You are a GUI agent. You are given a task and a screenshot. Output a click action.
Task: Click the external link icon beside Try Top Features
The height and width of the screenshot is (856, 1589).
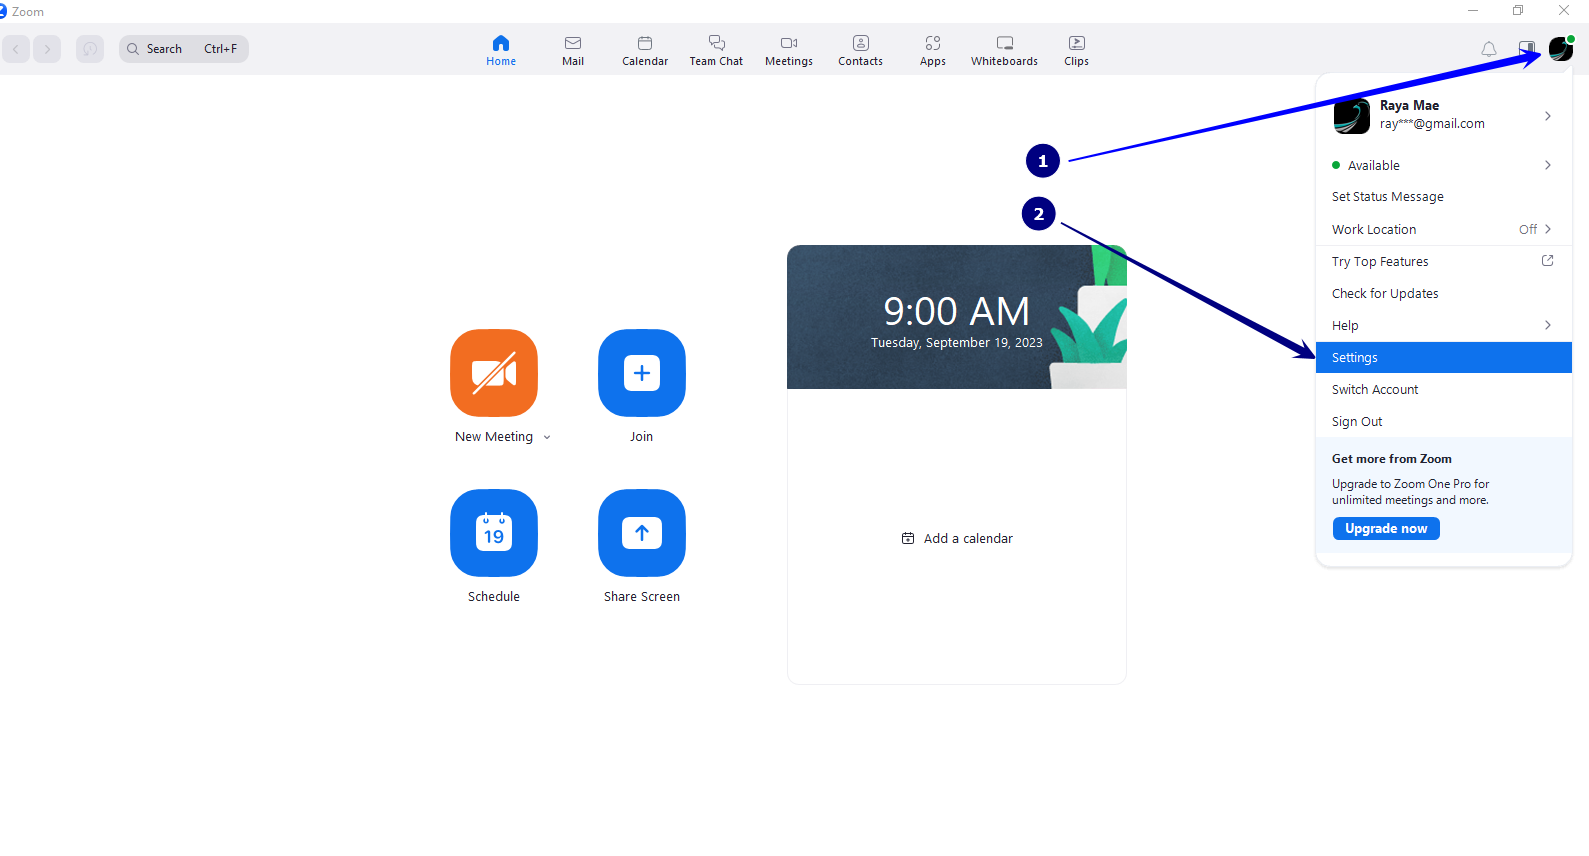pos(1547,261)
